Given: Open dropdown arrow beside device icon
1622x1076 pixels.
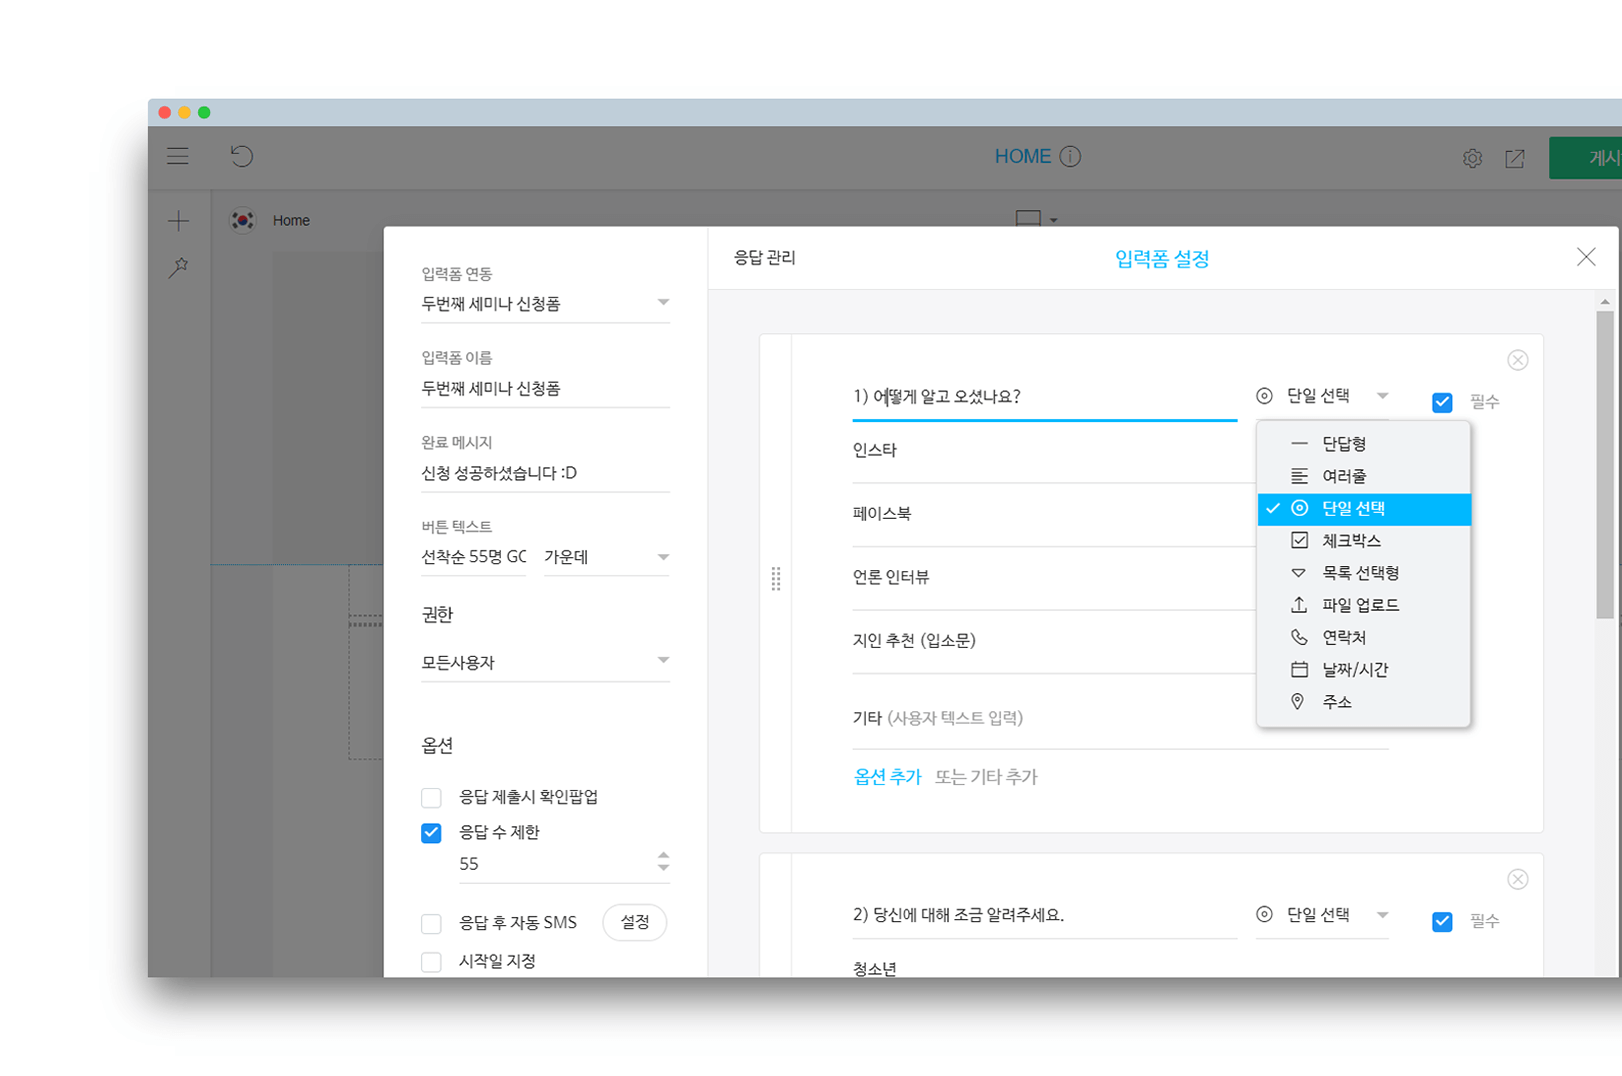Looking at the screenshot, I should pos(1053,220).
